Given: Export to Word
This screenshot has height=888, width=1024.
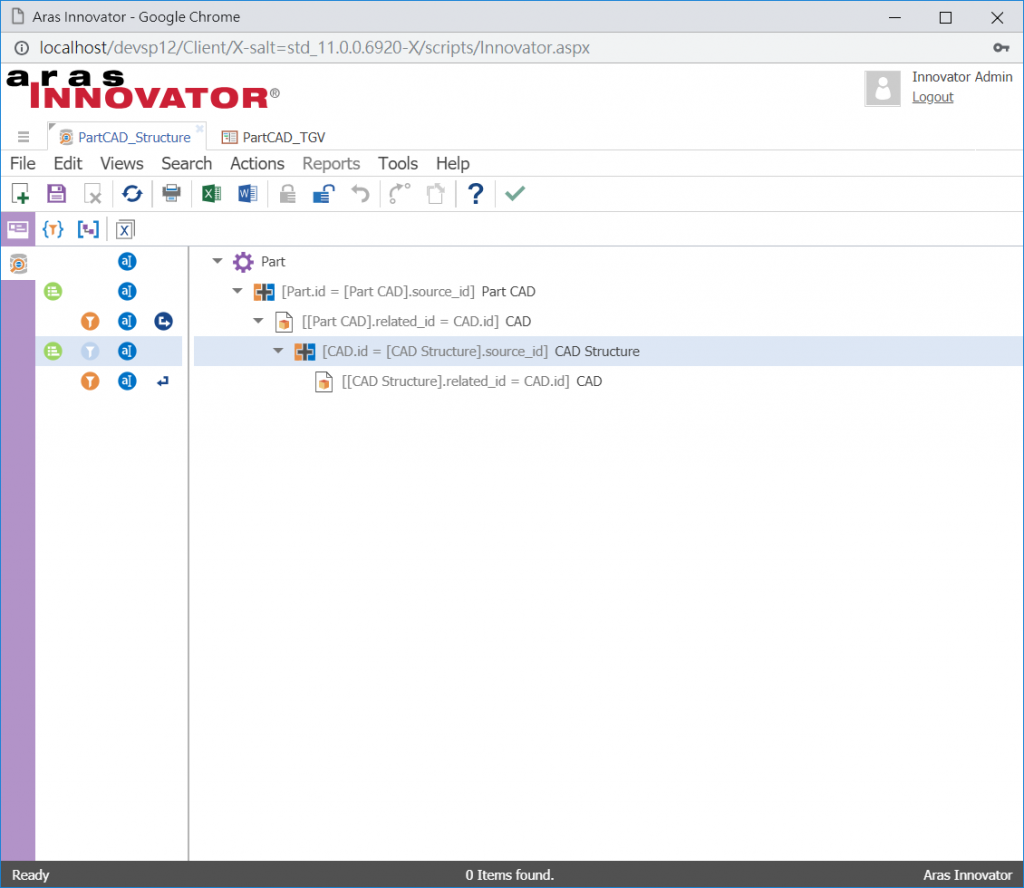Looking at the screenshot, I should [248, 193].
